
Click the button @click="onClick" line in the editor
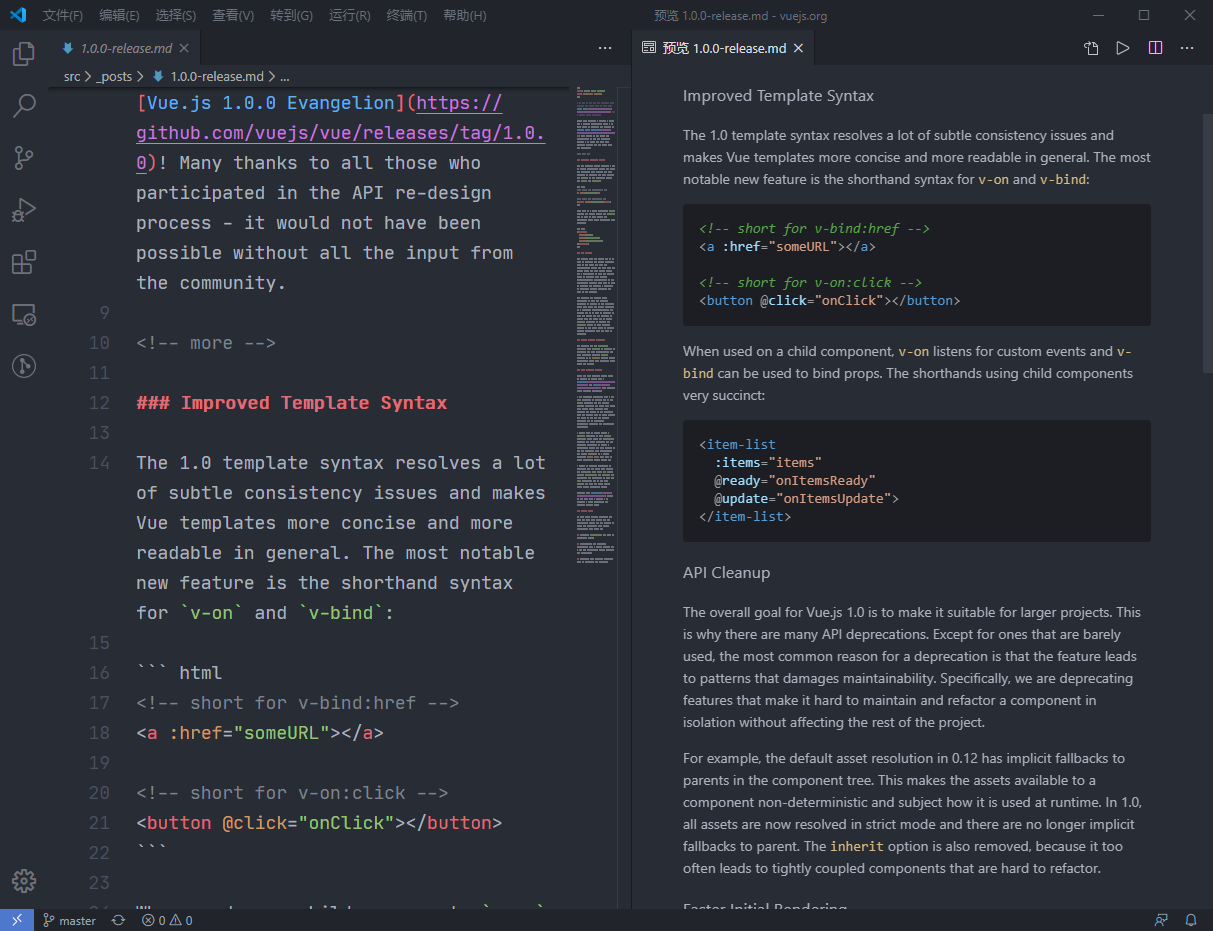click(319, 823)
